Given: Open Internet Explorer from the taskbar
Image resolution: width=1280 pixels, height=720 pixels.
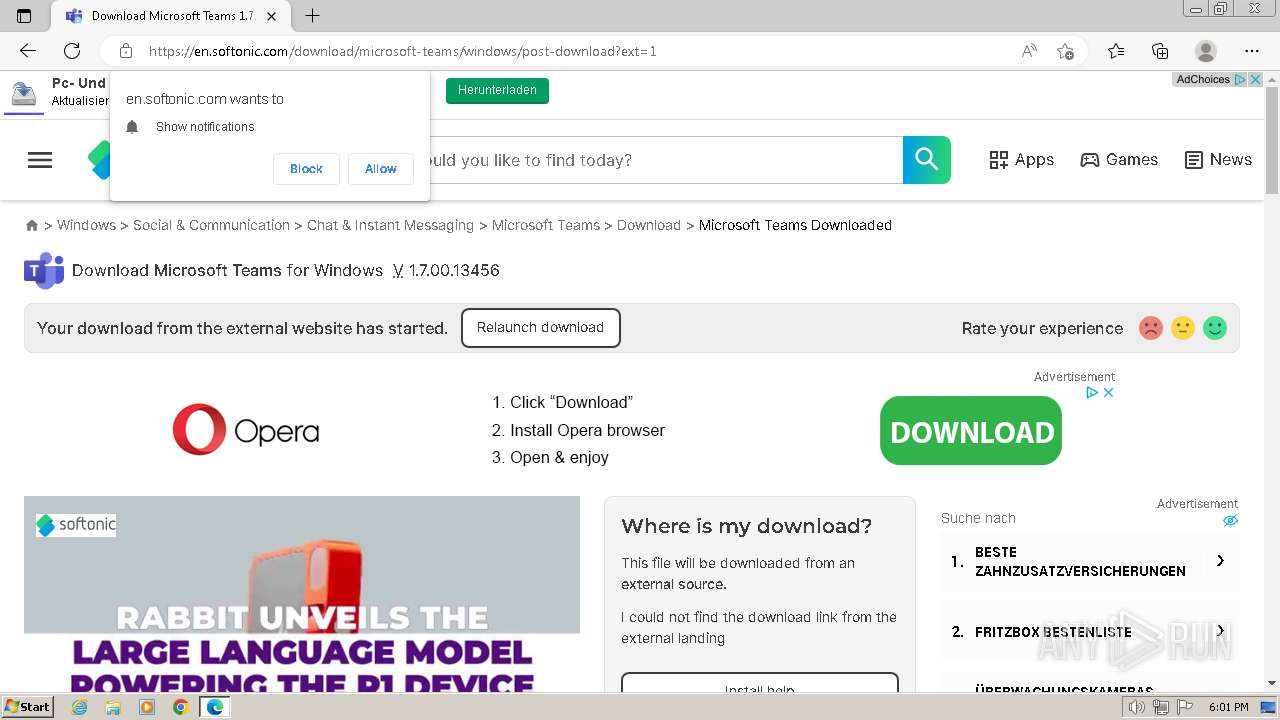Looking at the screenshot, I should (79, 707).
